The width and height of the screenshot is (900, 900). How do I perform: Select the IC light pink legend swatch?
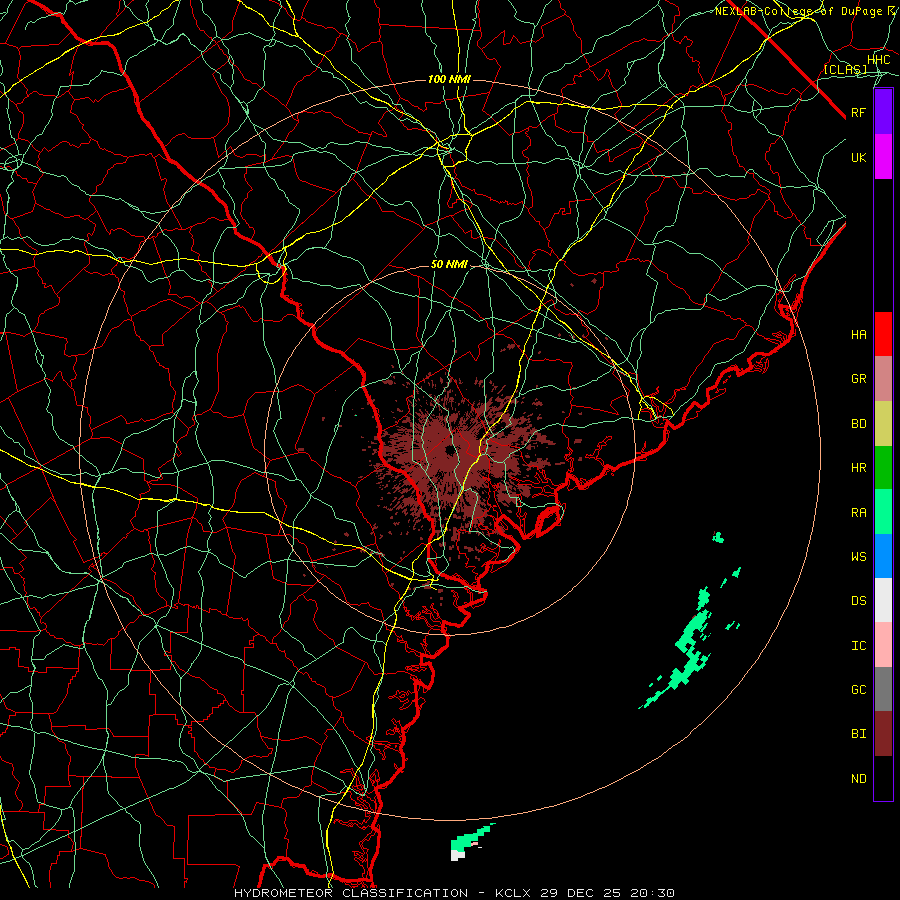click(x=883, y=645)
